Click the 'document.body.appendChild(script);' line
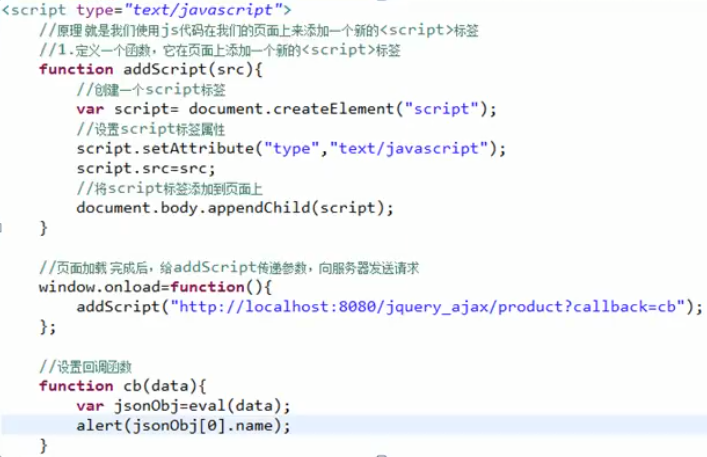 (235, 208)
